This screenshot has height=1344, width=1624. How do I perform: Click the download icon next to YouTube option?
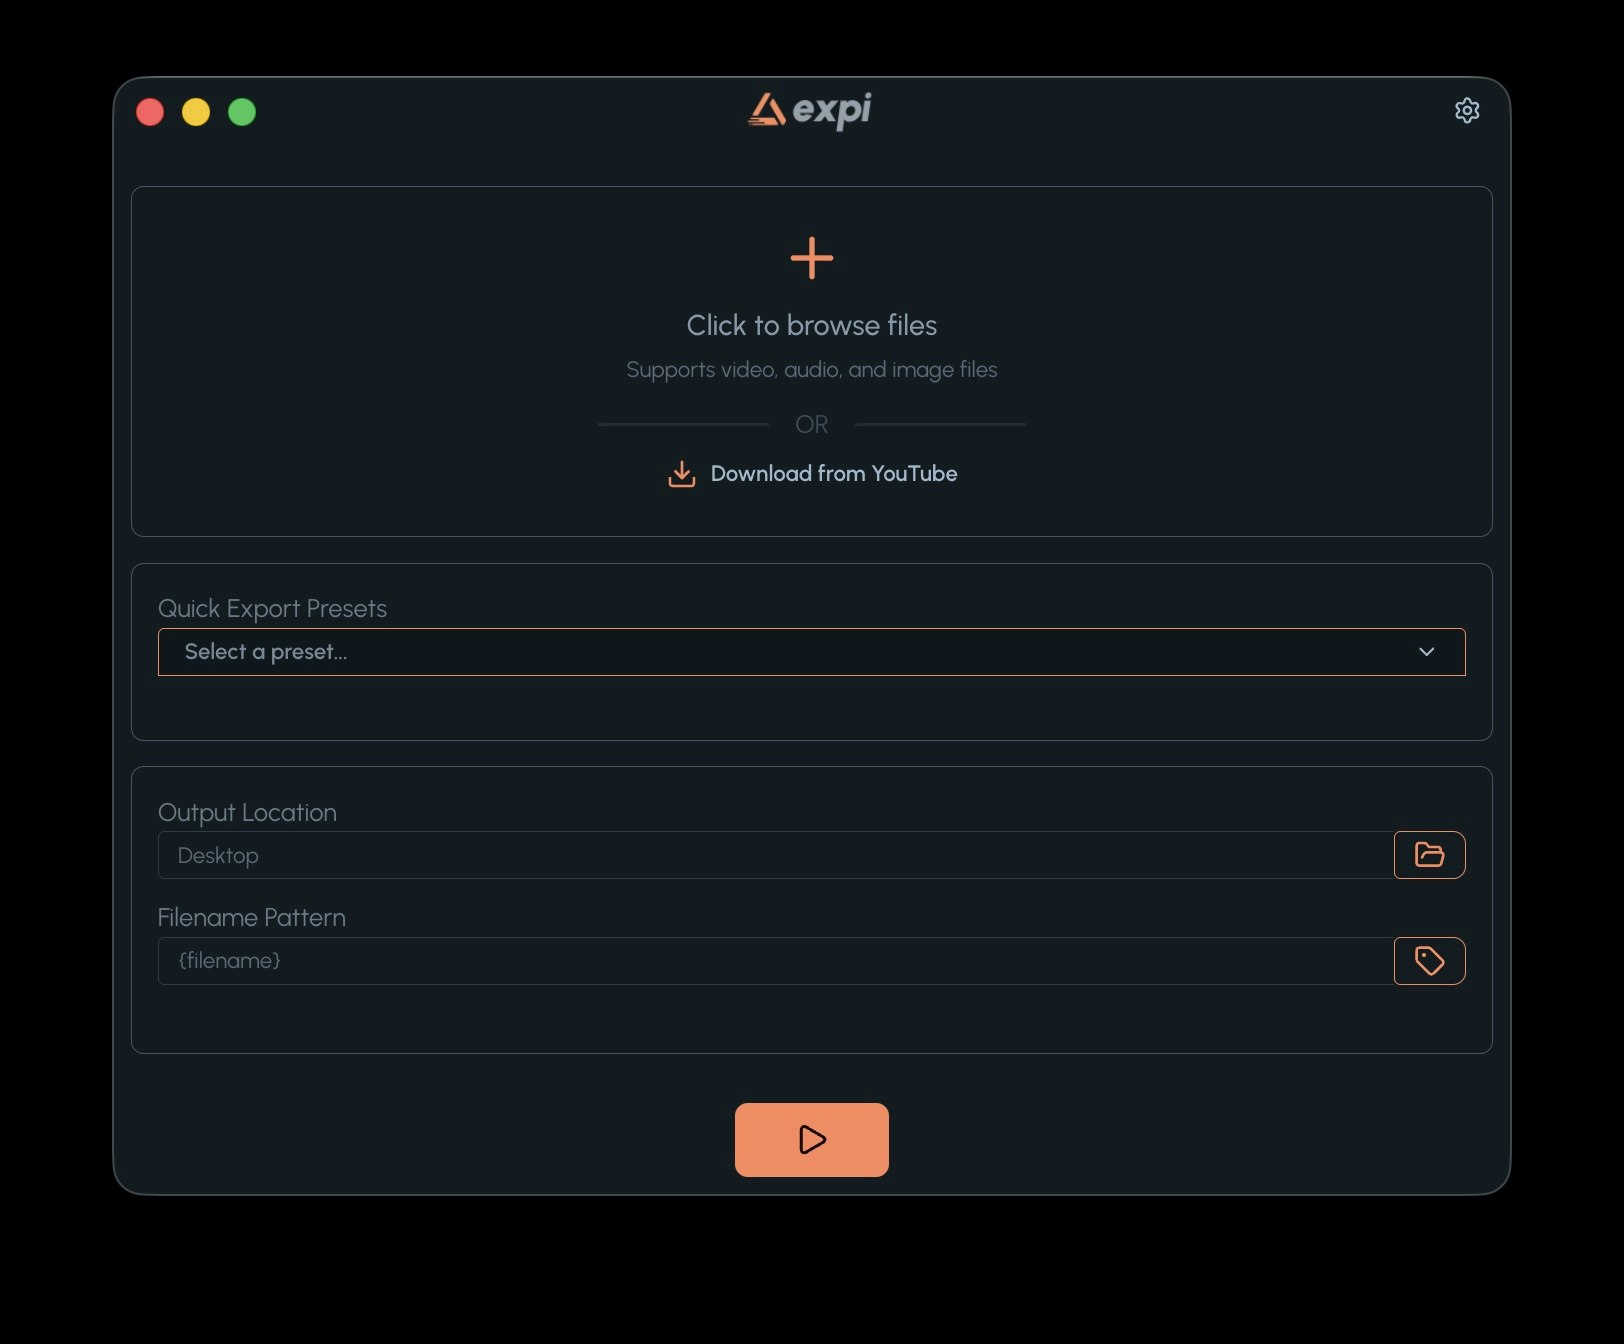click(681, 474)
